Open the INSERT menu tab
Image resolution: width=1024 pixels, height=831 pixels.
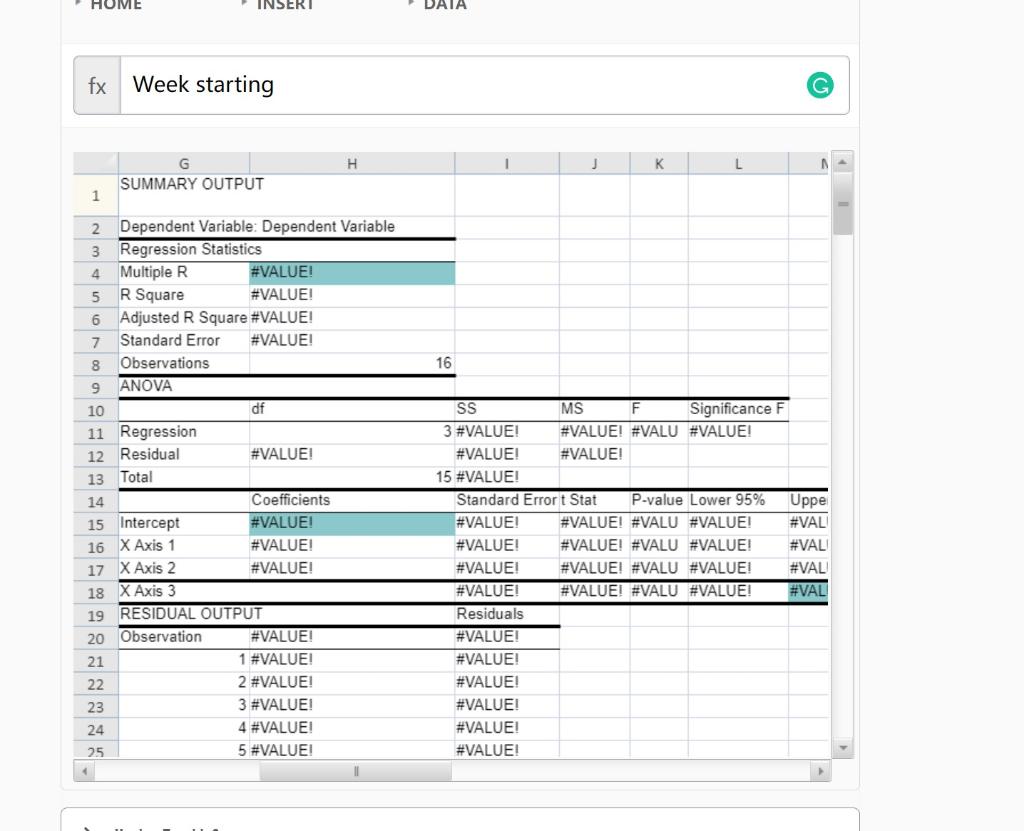[285, 5]
